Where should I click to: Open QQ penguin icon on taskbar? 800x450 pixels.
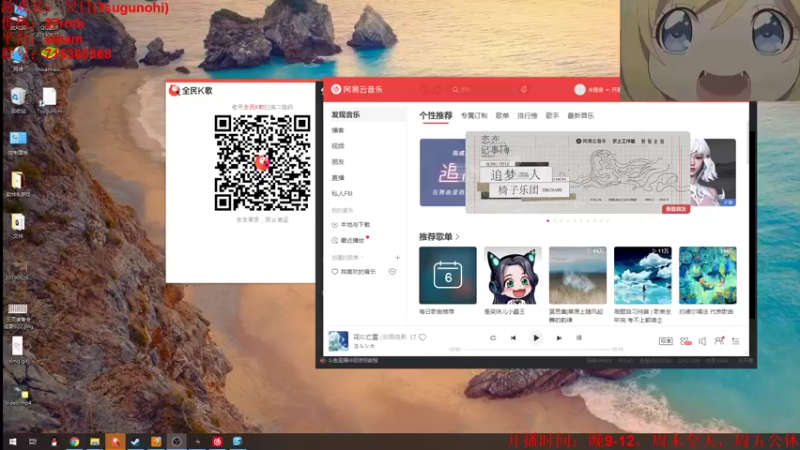(54, 442)
